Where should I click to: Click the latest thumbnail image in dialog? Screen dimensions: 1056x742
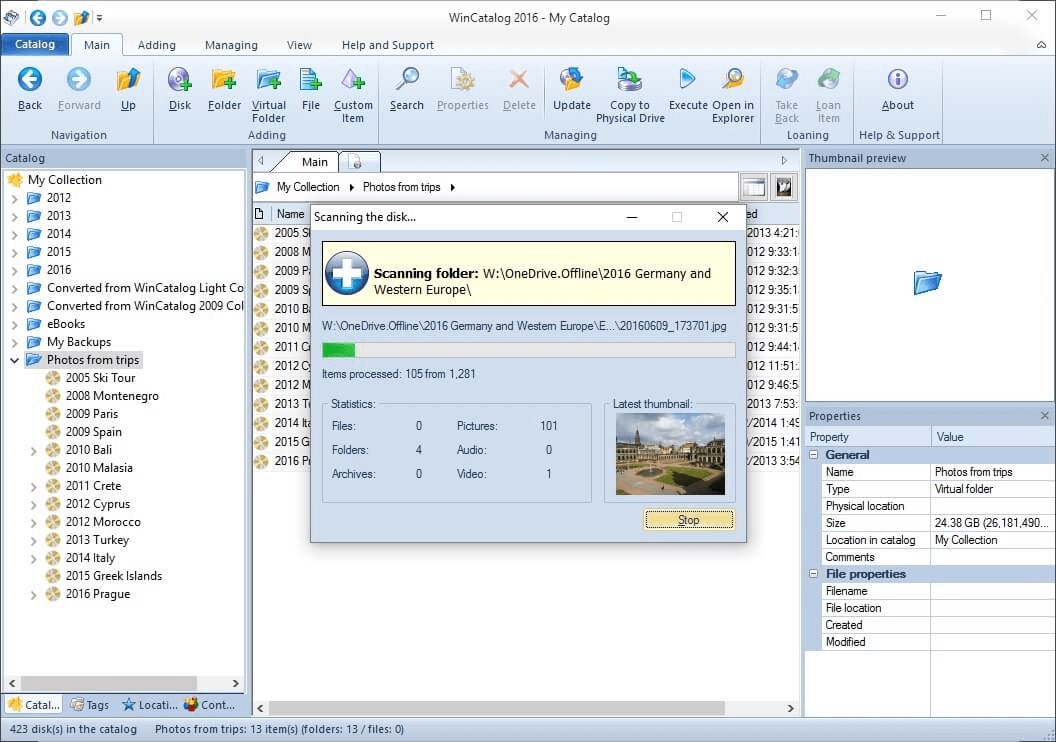pos(670,454)
